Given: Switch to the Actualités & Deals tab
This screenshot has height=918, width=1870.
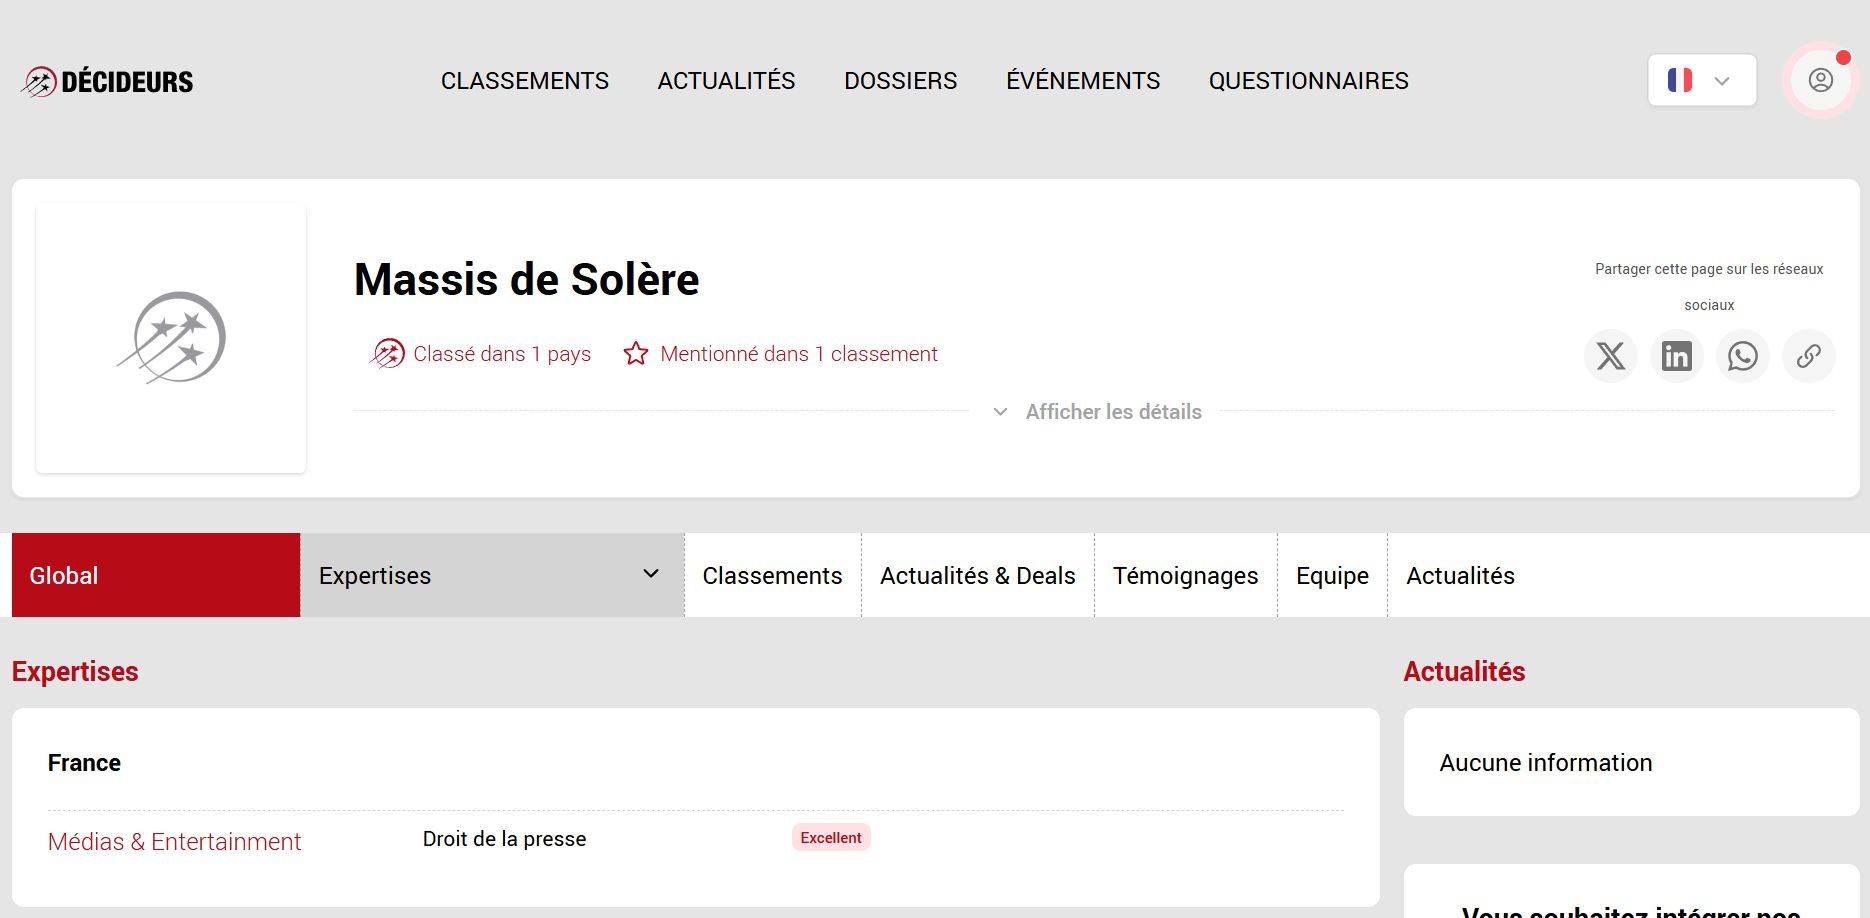Looking at the screenshot, I should (x=978, y=575).
